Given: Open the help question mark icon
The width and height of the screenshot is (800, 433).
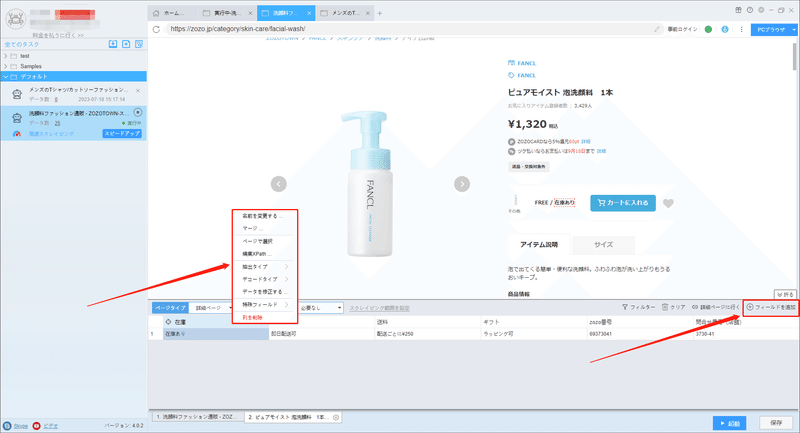Looking at the screenshot, I should [749, 10].
